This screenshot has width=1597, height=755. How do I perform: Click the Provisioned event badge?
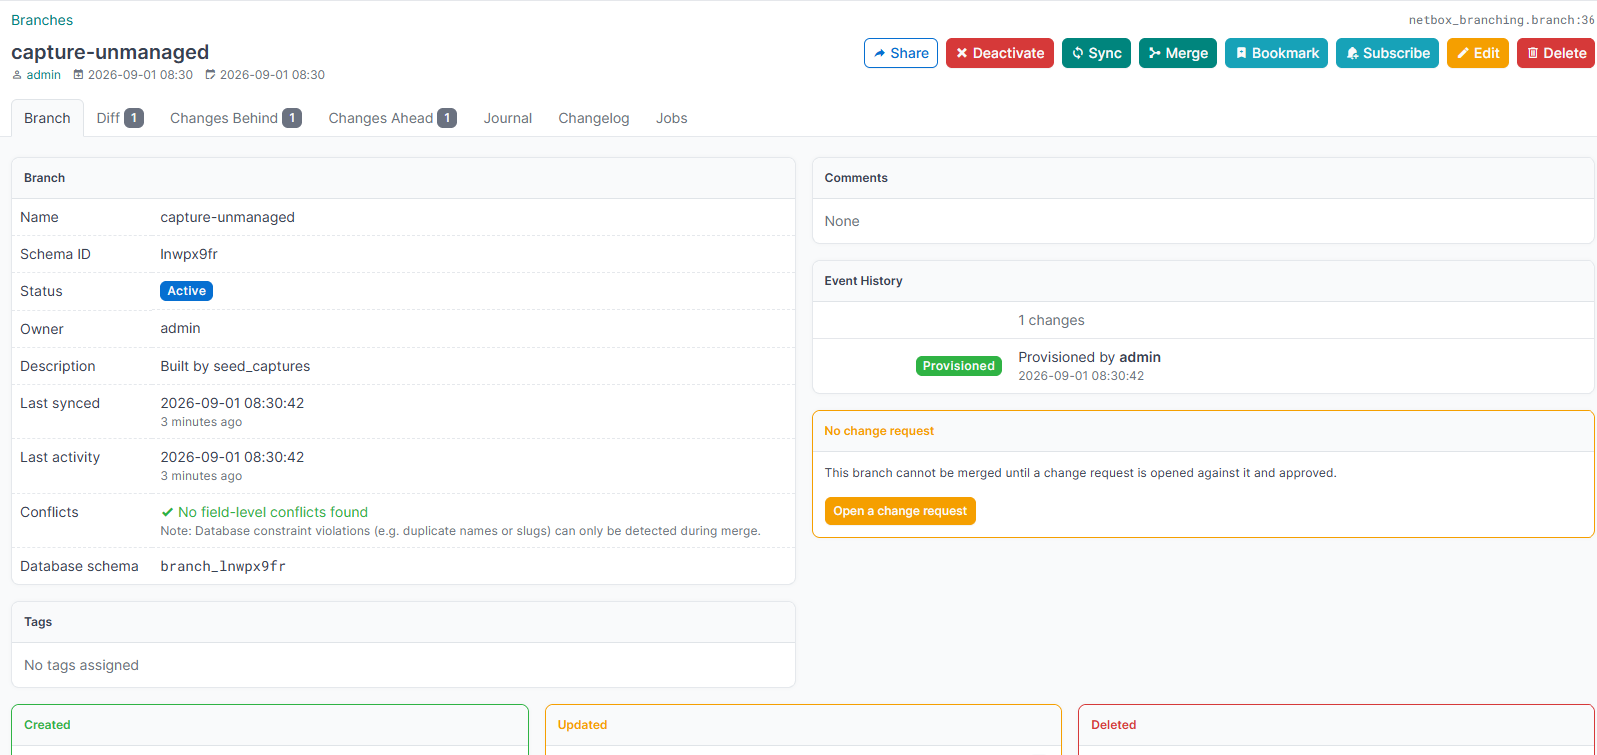point(959,366)
